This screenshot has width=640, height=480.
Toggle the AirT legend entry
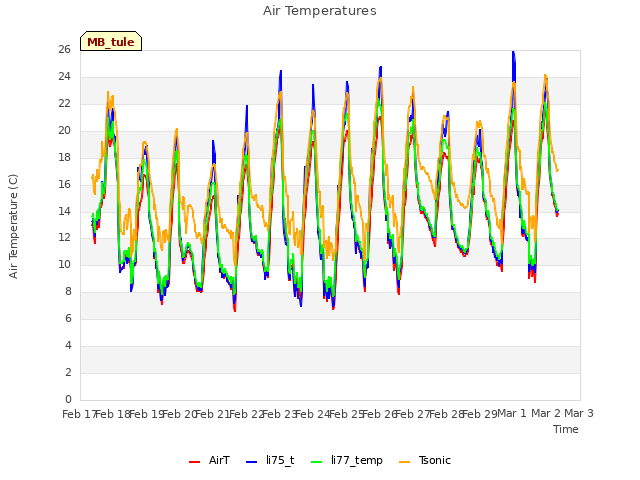tap(209, 460)
